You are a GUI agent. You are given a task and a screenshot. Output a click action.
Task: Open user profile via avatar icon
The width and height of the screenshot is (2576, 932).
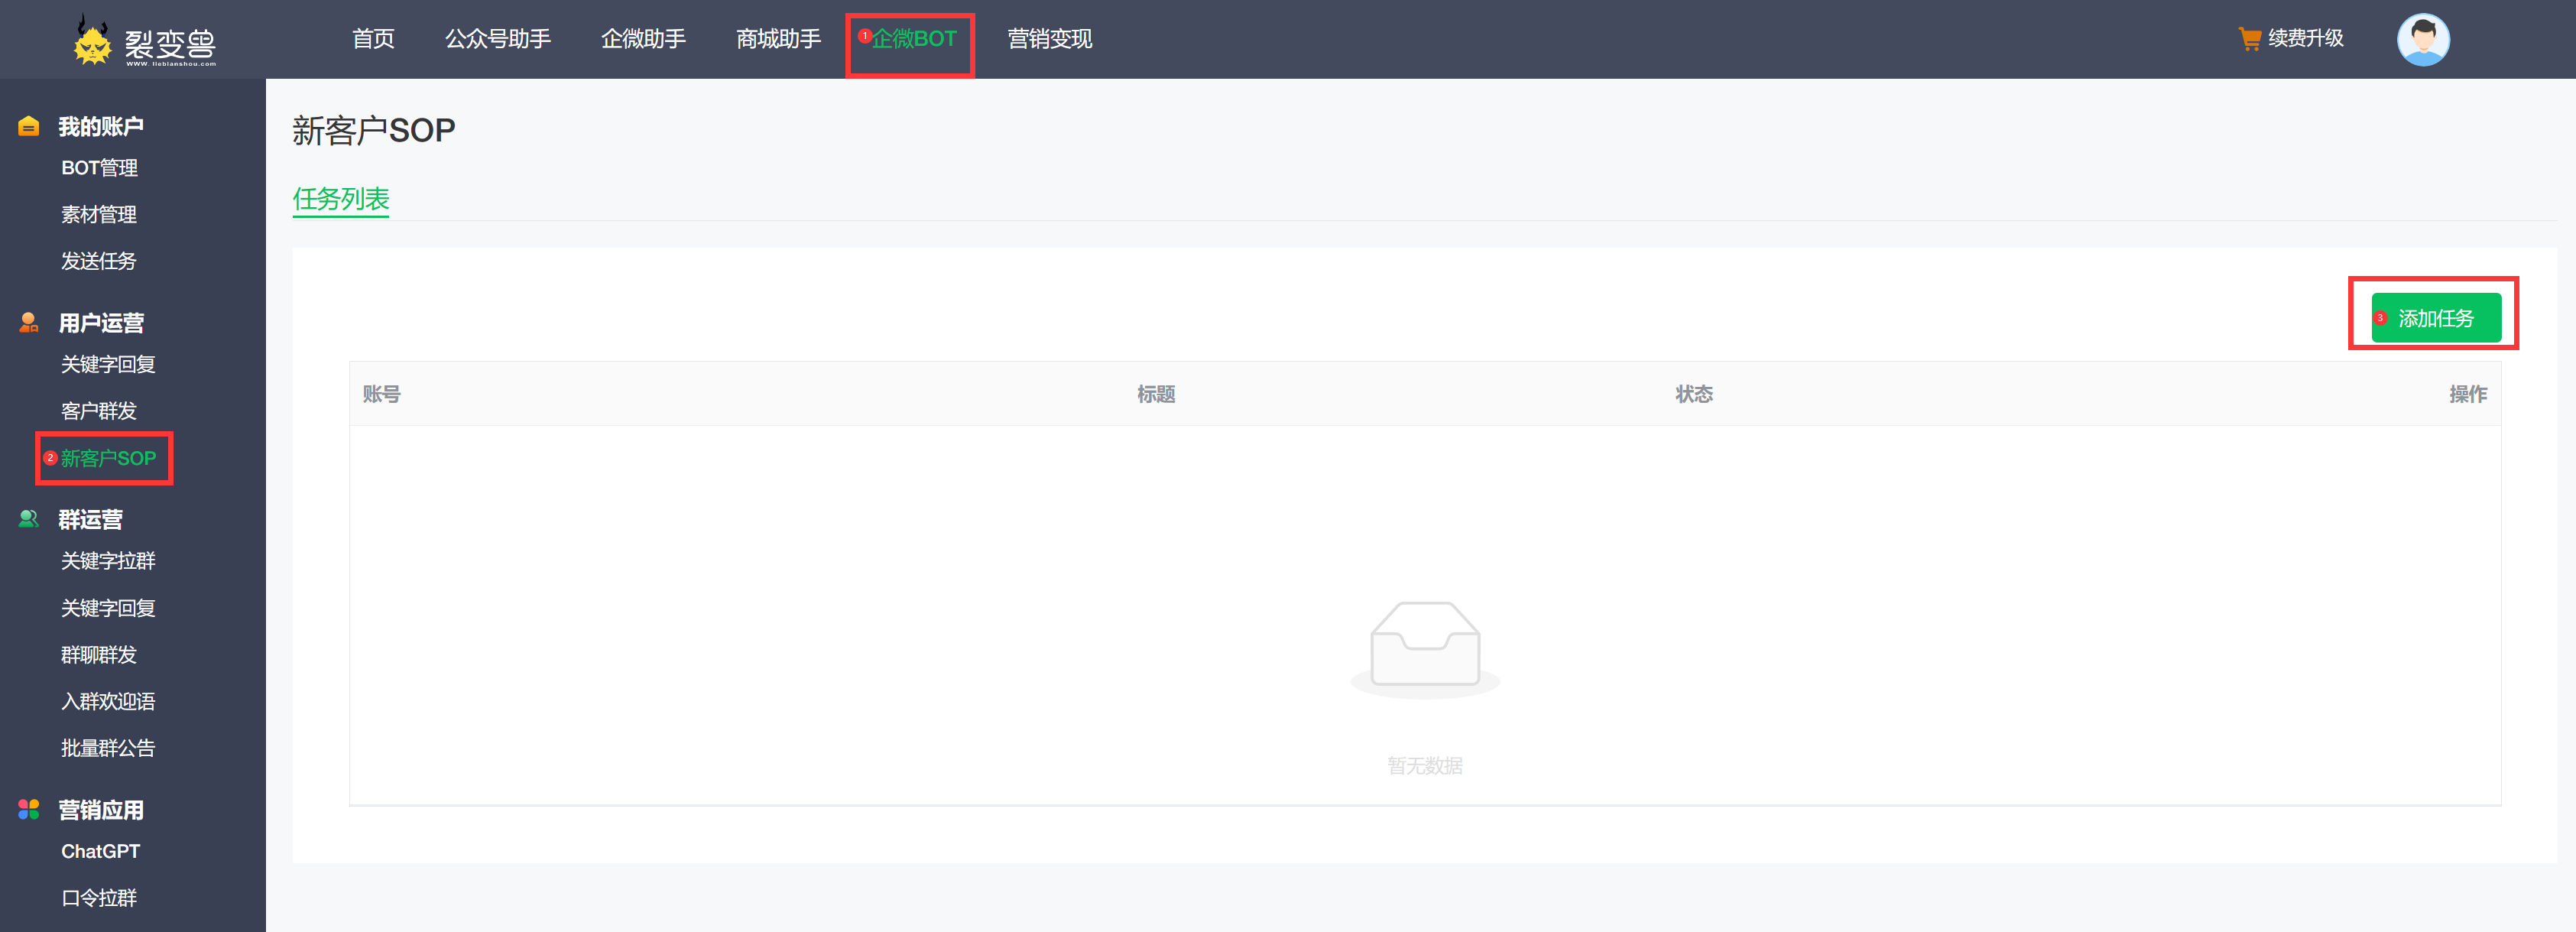(x=2423, y=39)
